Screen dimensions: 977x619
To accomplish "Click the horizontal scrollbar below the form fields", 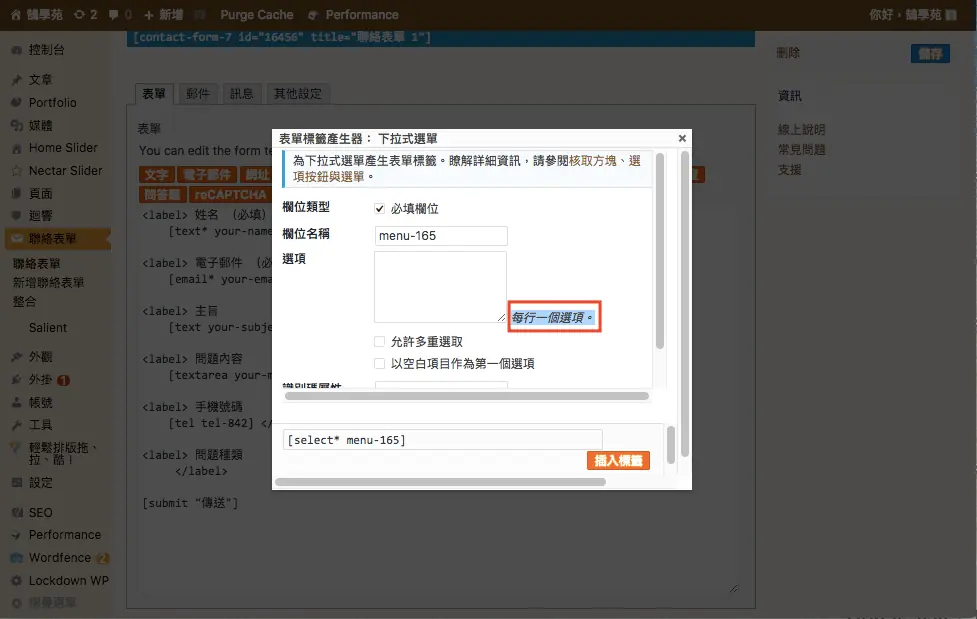I will [x=467, y=396].
